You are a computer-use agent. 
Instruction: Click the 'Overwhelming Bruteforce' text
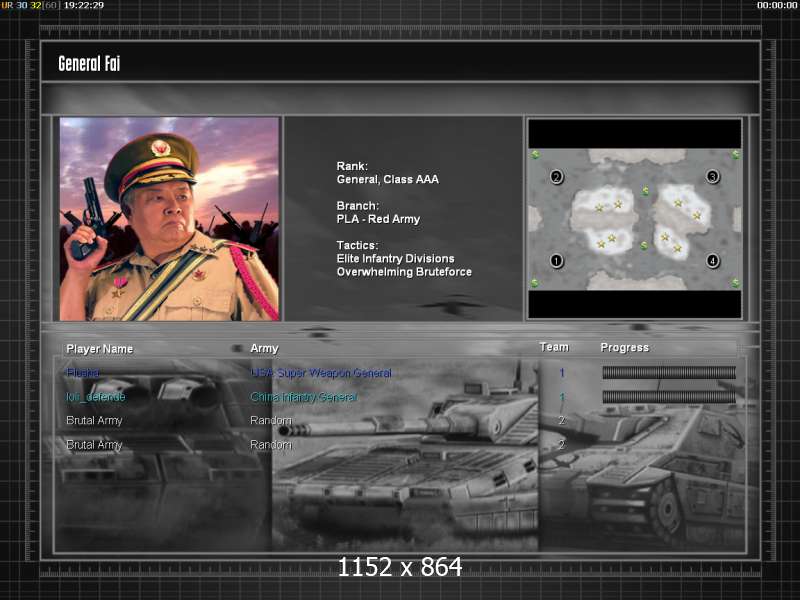pyautogui.click(x=404, y=272)
